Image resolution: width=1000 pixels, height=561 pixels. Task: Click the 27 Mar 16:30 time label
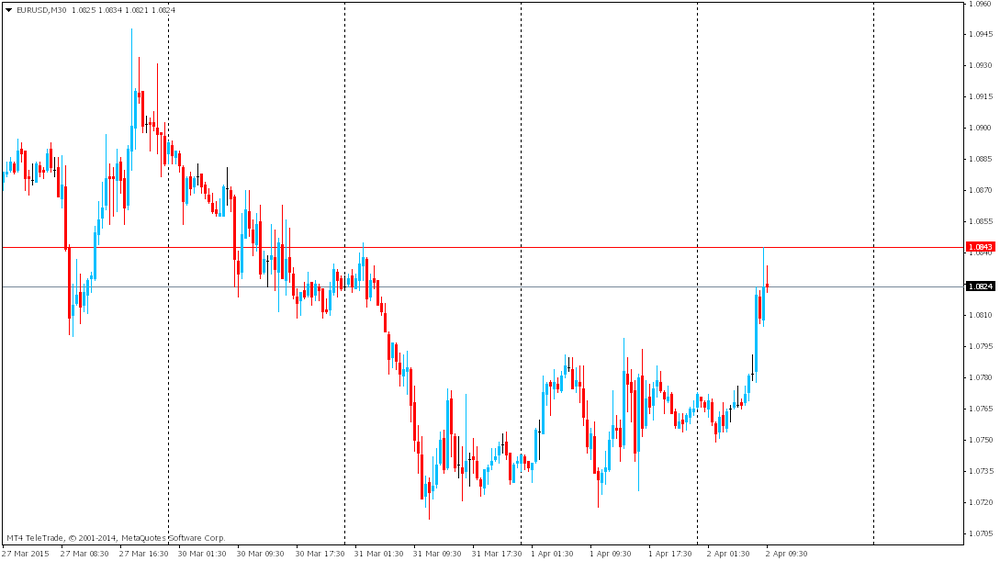tap(143, 553)
